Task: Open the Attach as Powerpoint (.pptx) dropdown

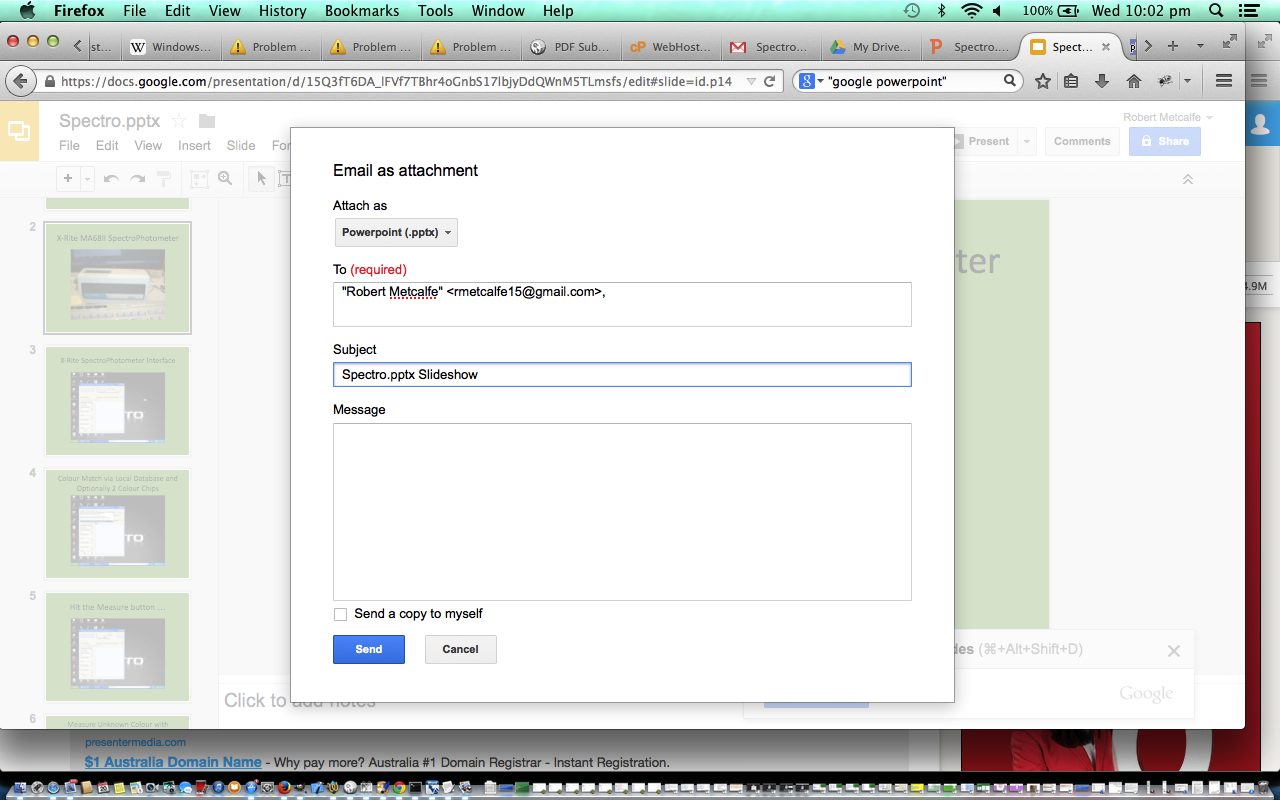Action: [x=396, y=232]
